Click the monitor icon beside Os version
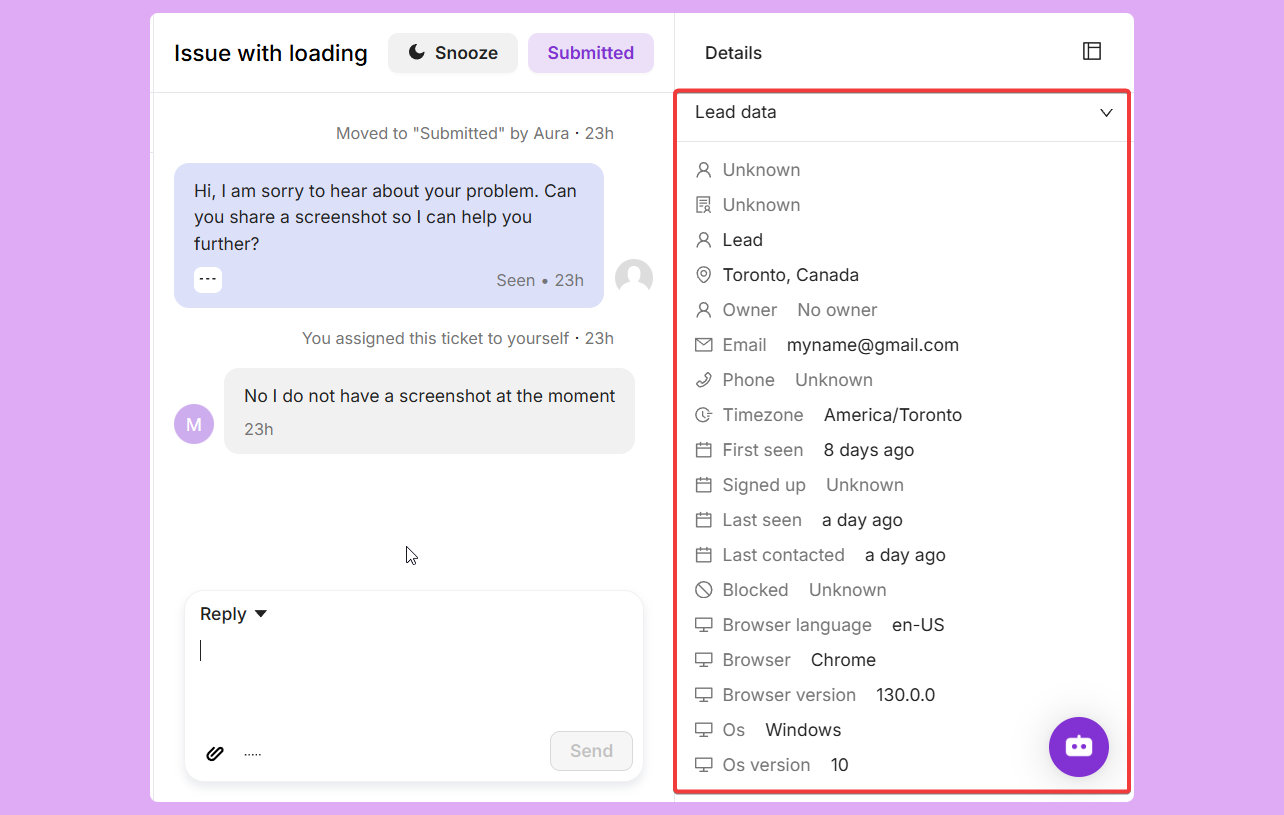 coord(704,765)
